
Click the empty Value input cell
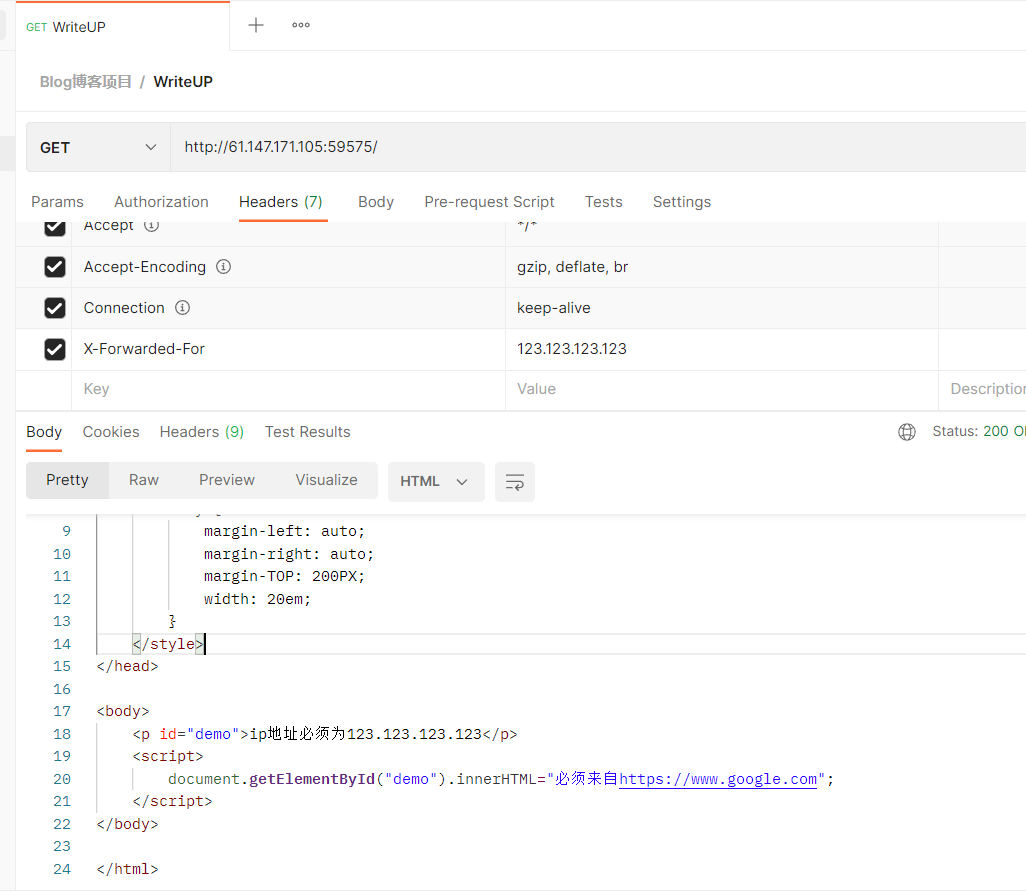coord(722,389)
